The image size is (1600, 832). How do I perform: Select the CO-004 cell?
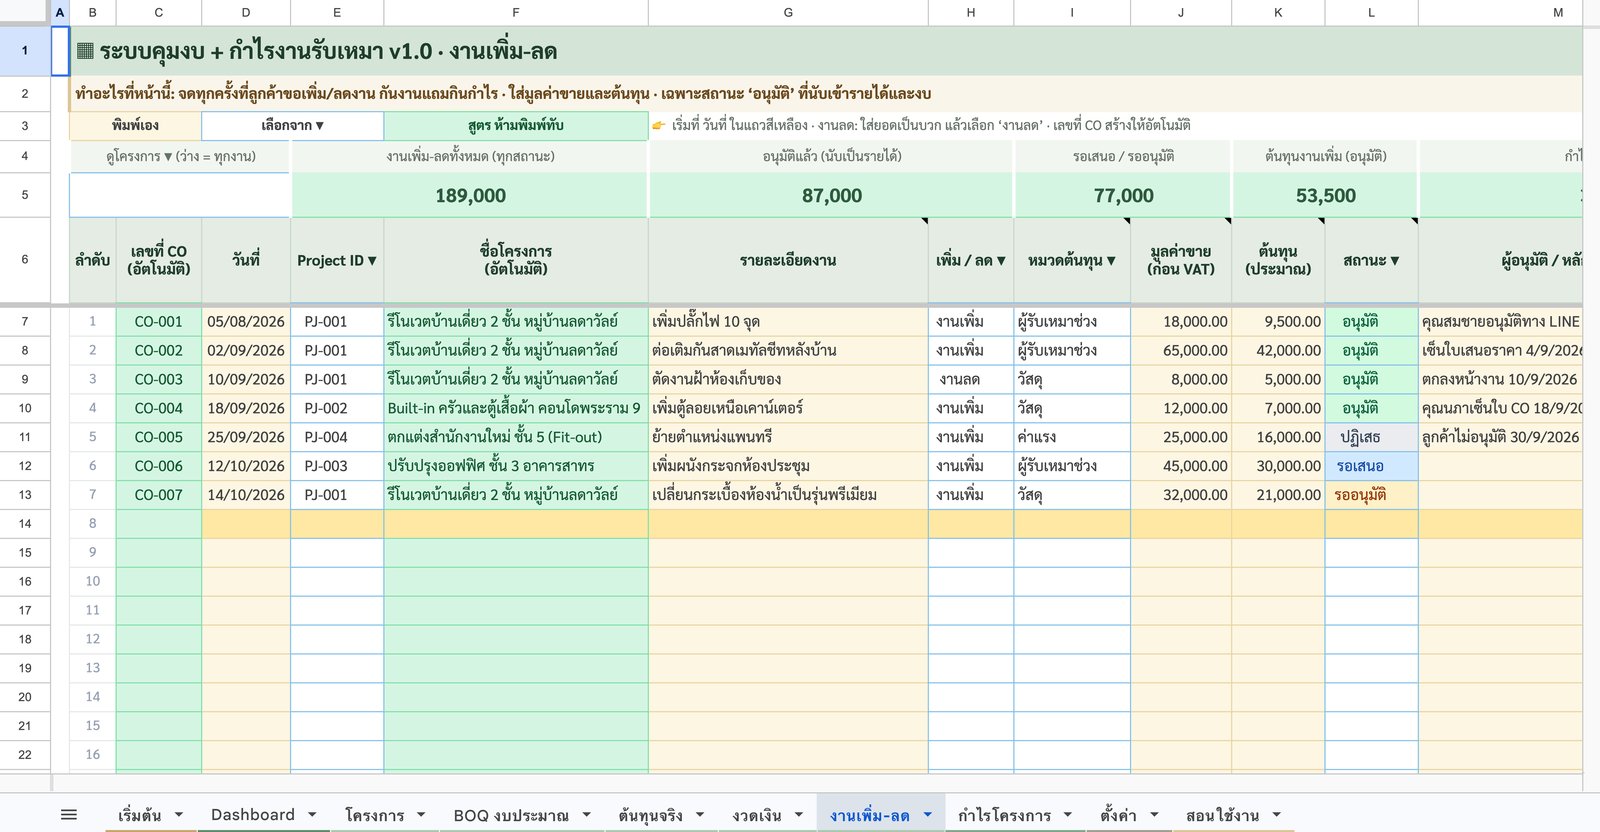coord(159,408)
